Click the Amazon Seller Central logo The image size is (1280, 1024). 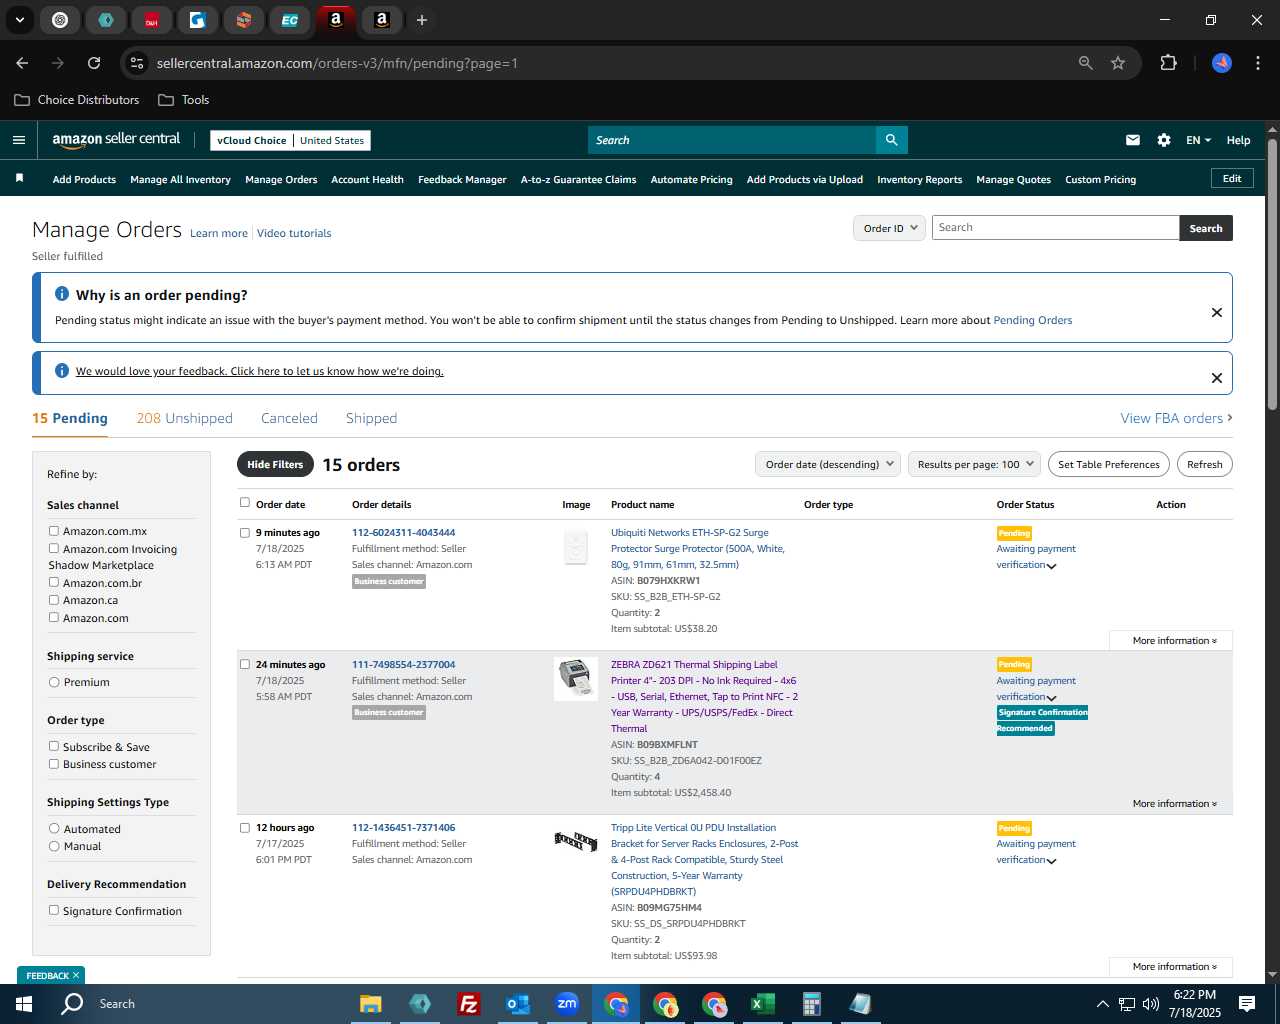tap(116, 140)
